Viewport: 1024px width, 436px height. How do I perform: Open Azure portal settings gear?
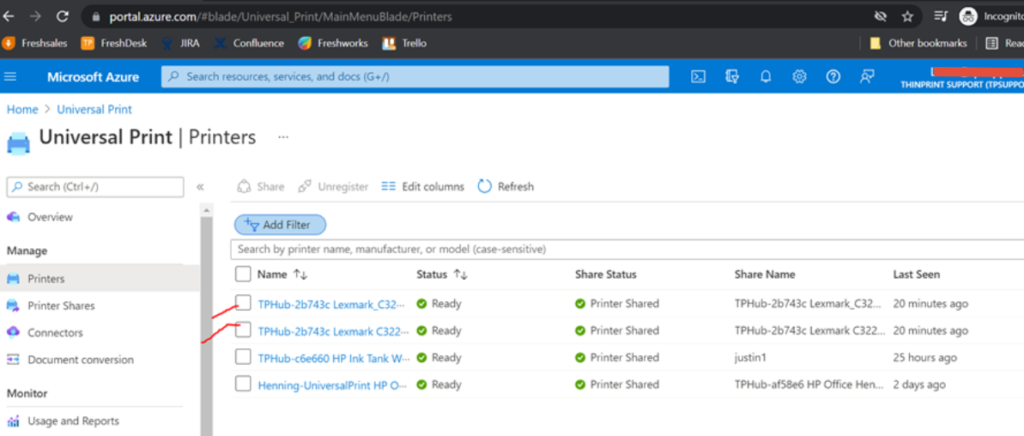click(x=799, y=76)
